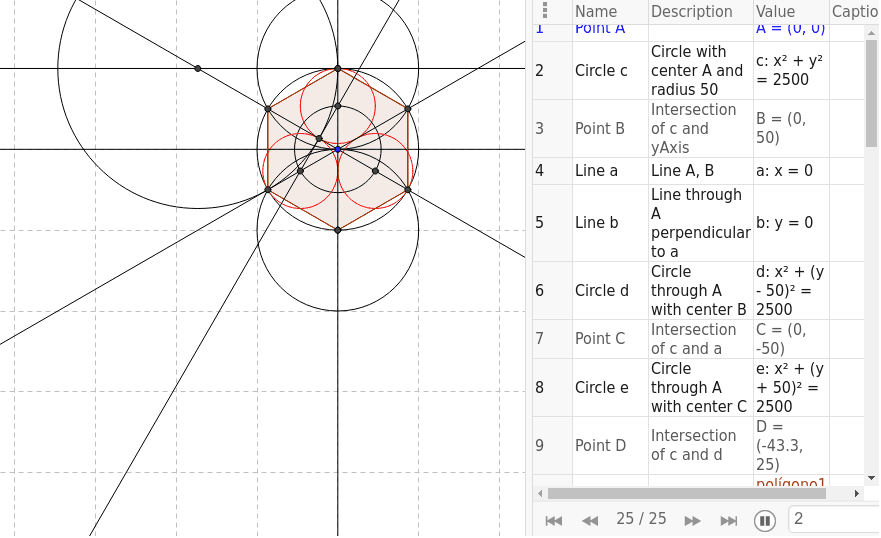881x538 pixels.
Task: Click 'Circle through A with center B' description
Action: [x=701, y=291]
